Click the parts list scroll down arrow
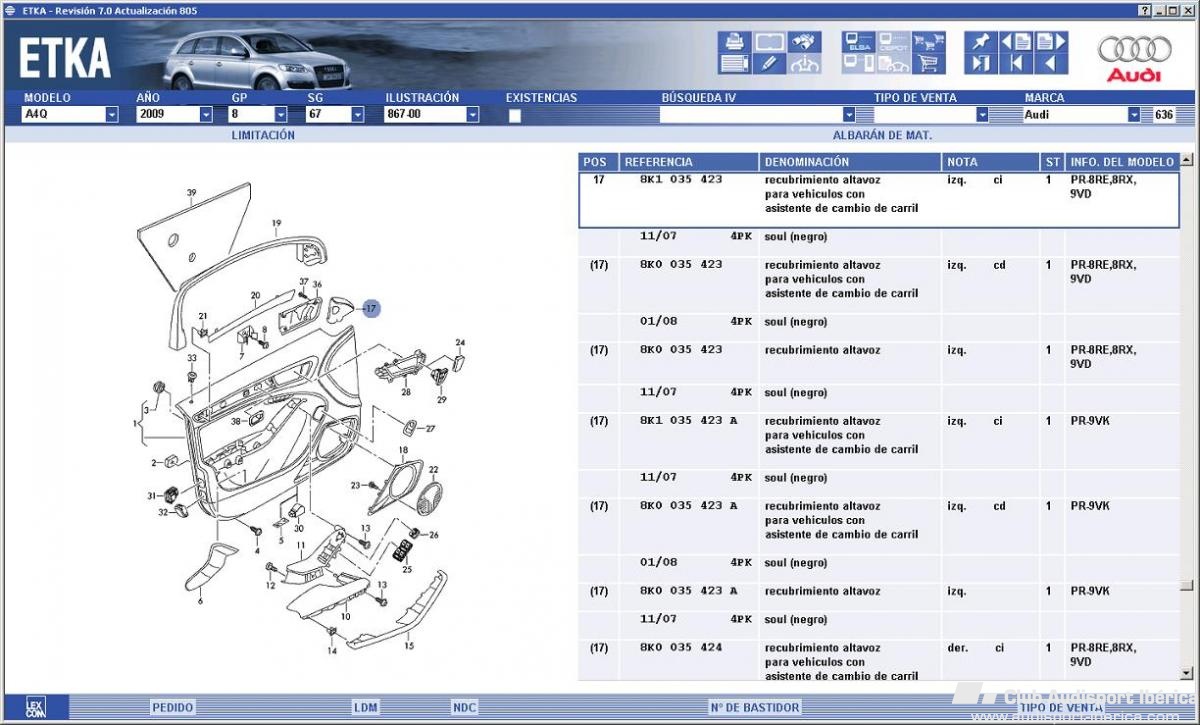This screenshot has width=1200, height=725. [1187, 674]
